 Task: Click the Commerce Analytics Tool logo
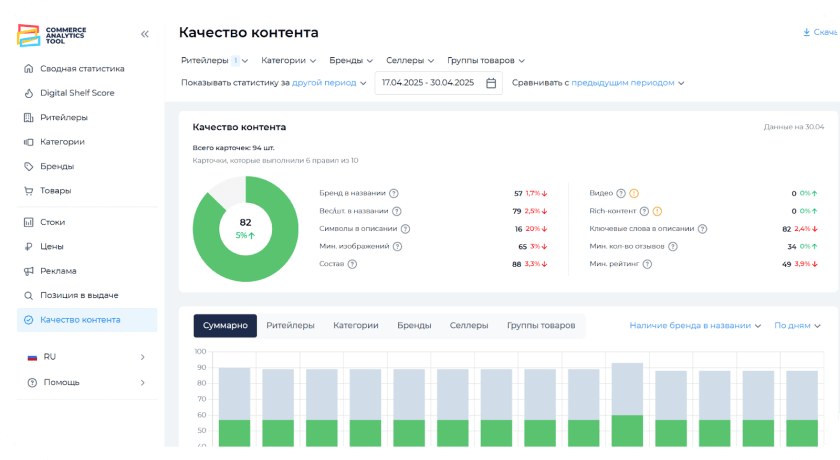tap(51, 35)
